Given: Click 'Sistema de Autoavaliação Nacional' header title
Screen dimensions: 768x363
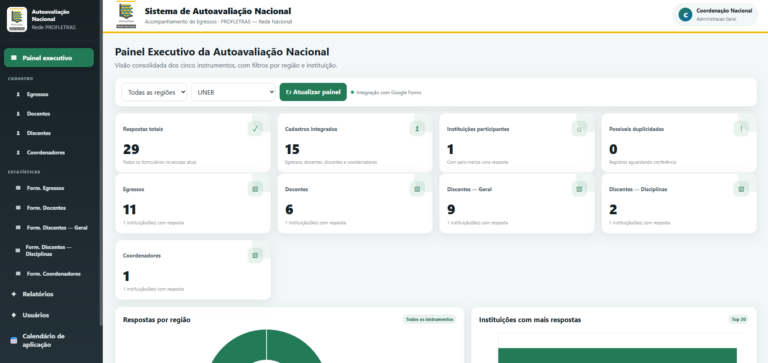Looking at the screenshot, I should (x=218, y=11).
